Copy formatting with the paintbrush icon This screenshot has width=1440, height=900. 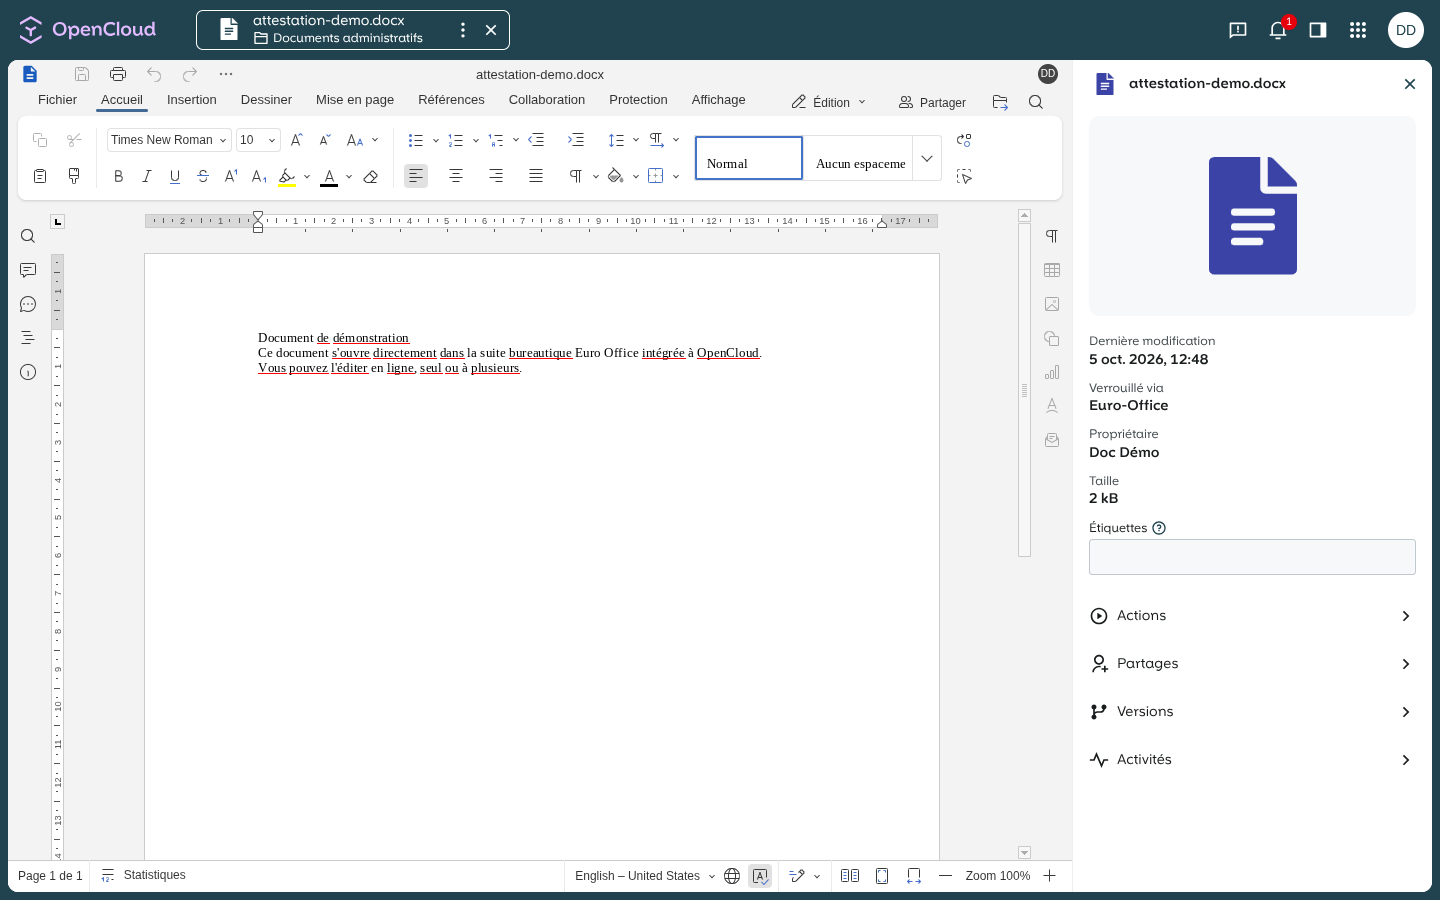pyautogui.click(x=73, y=176)
